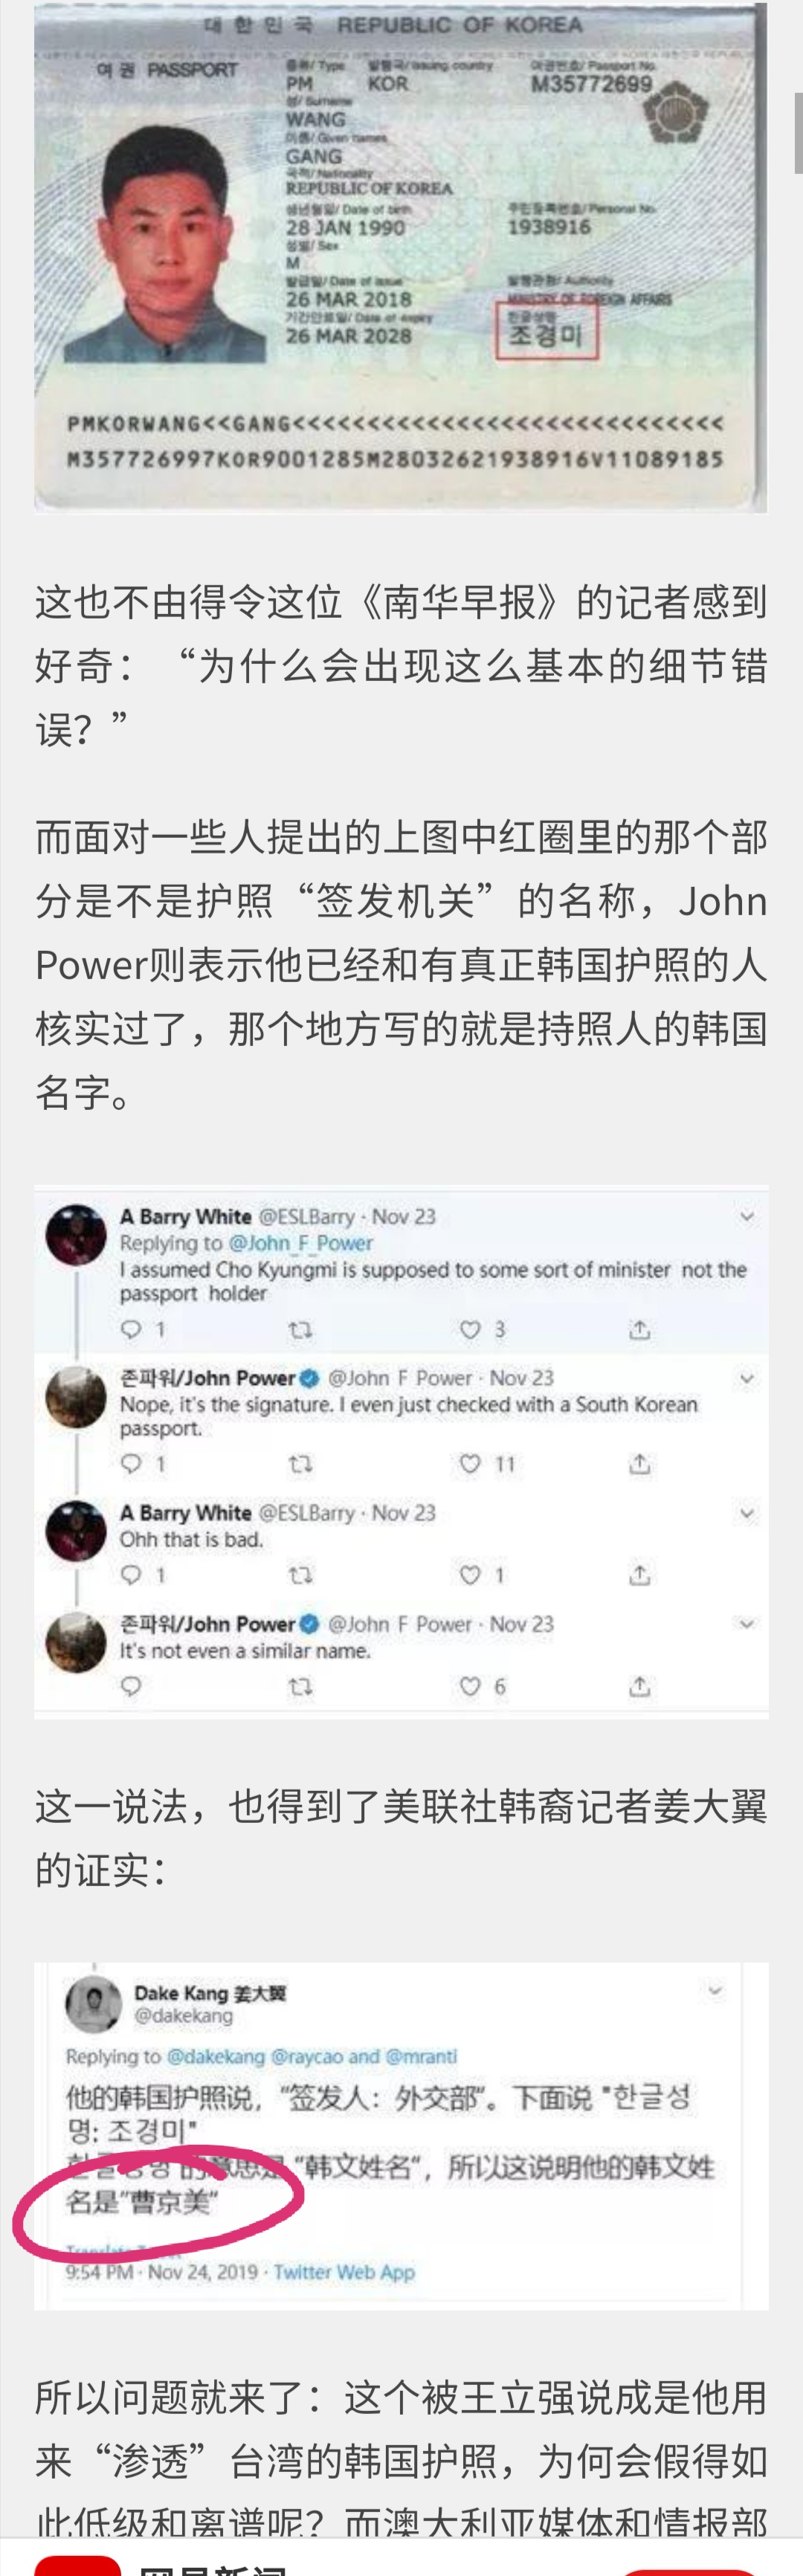Tap the reply icon on A Barry White's first tweet
The width and height of the screenshot is (803, 2576).
(x=131, y=1329)
